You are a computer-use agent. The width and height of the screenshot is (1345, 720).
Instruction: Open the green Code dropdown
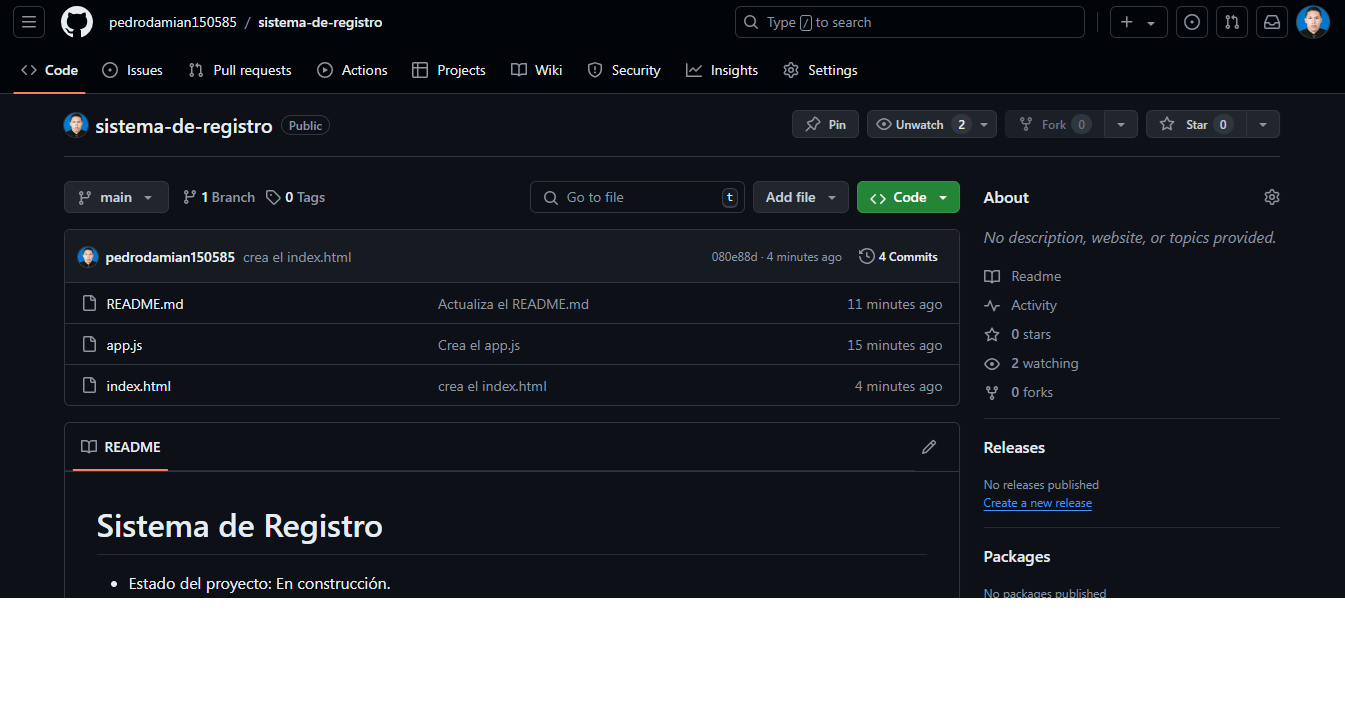908,197
